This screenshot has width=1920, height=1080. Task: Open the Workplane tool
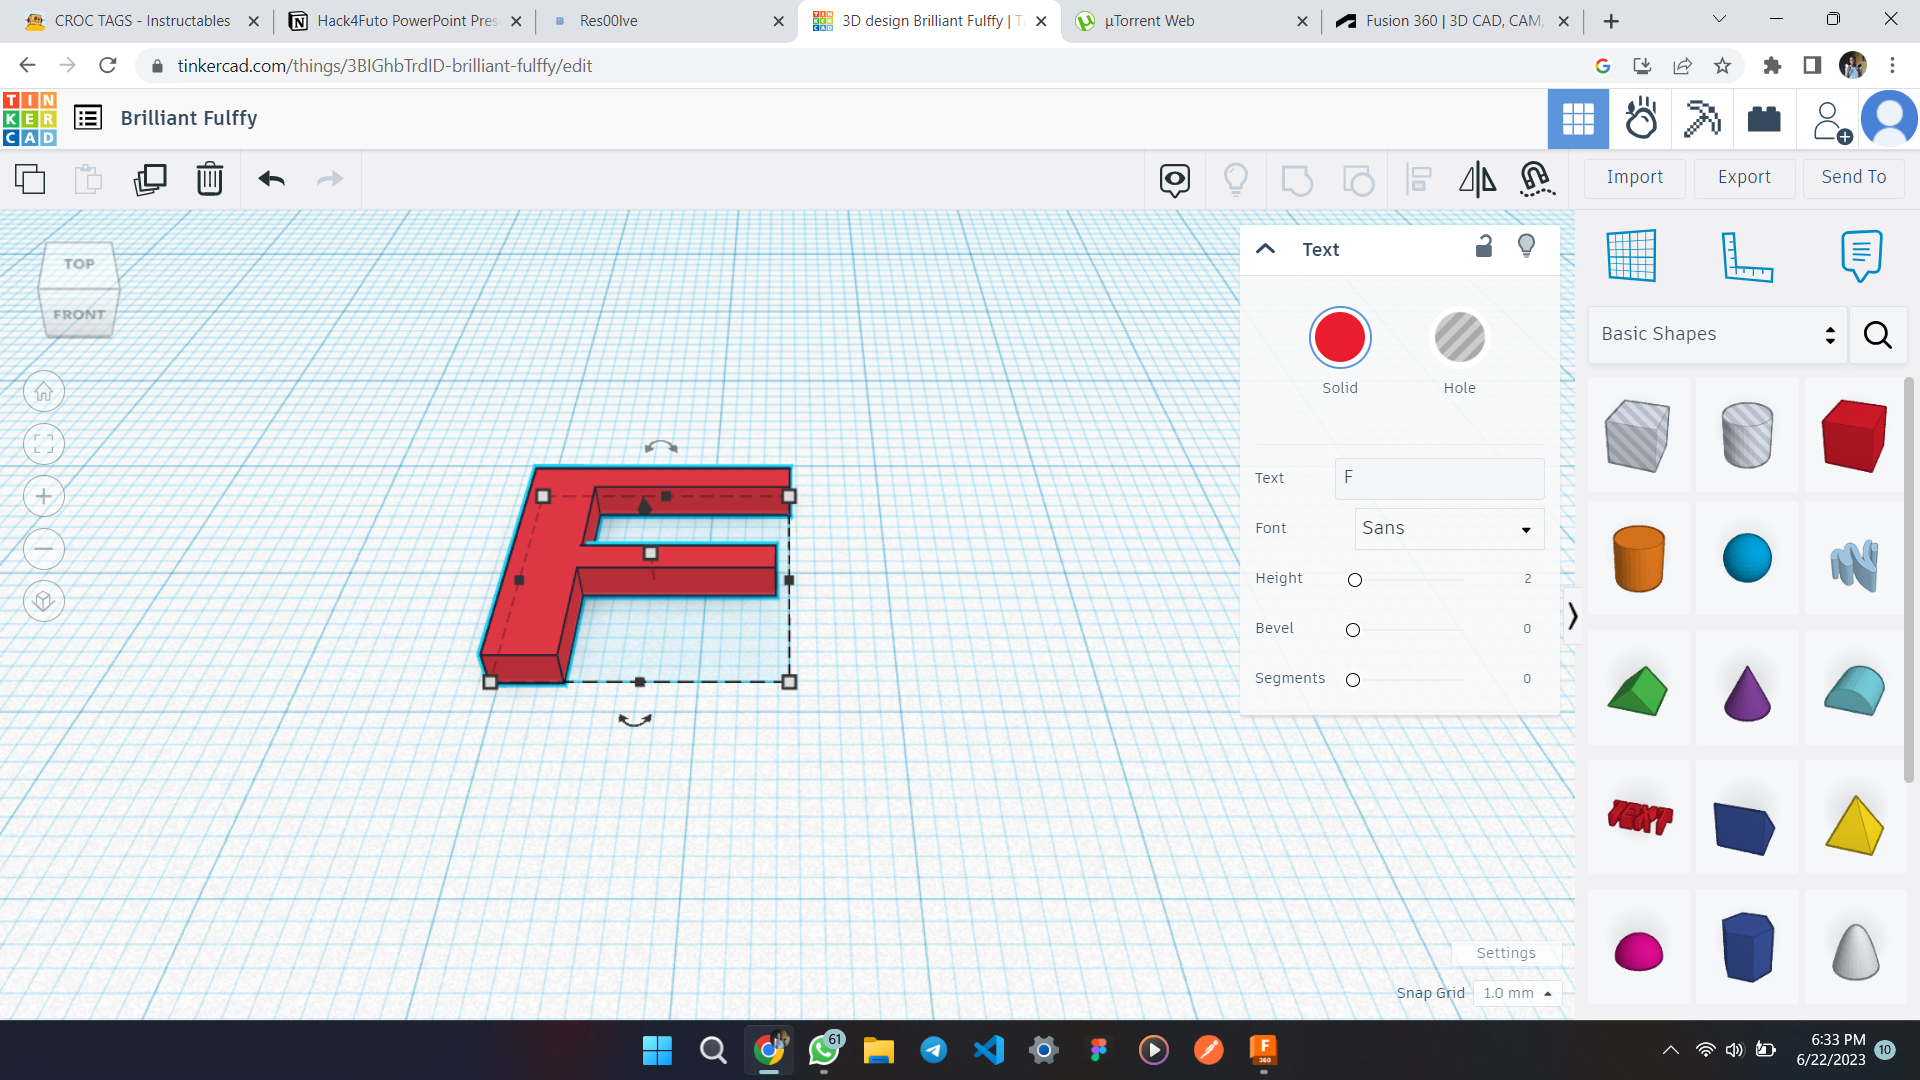point(1632,256)
